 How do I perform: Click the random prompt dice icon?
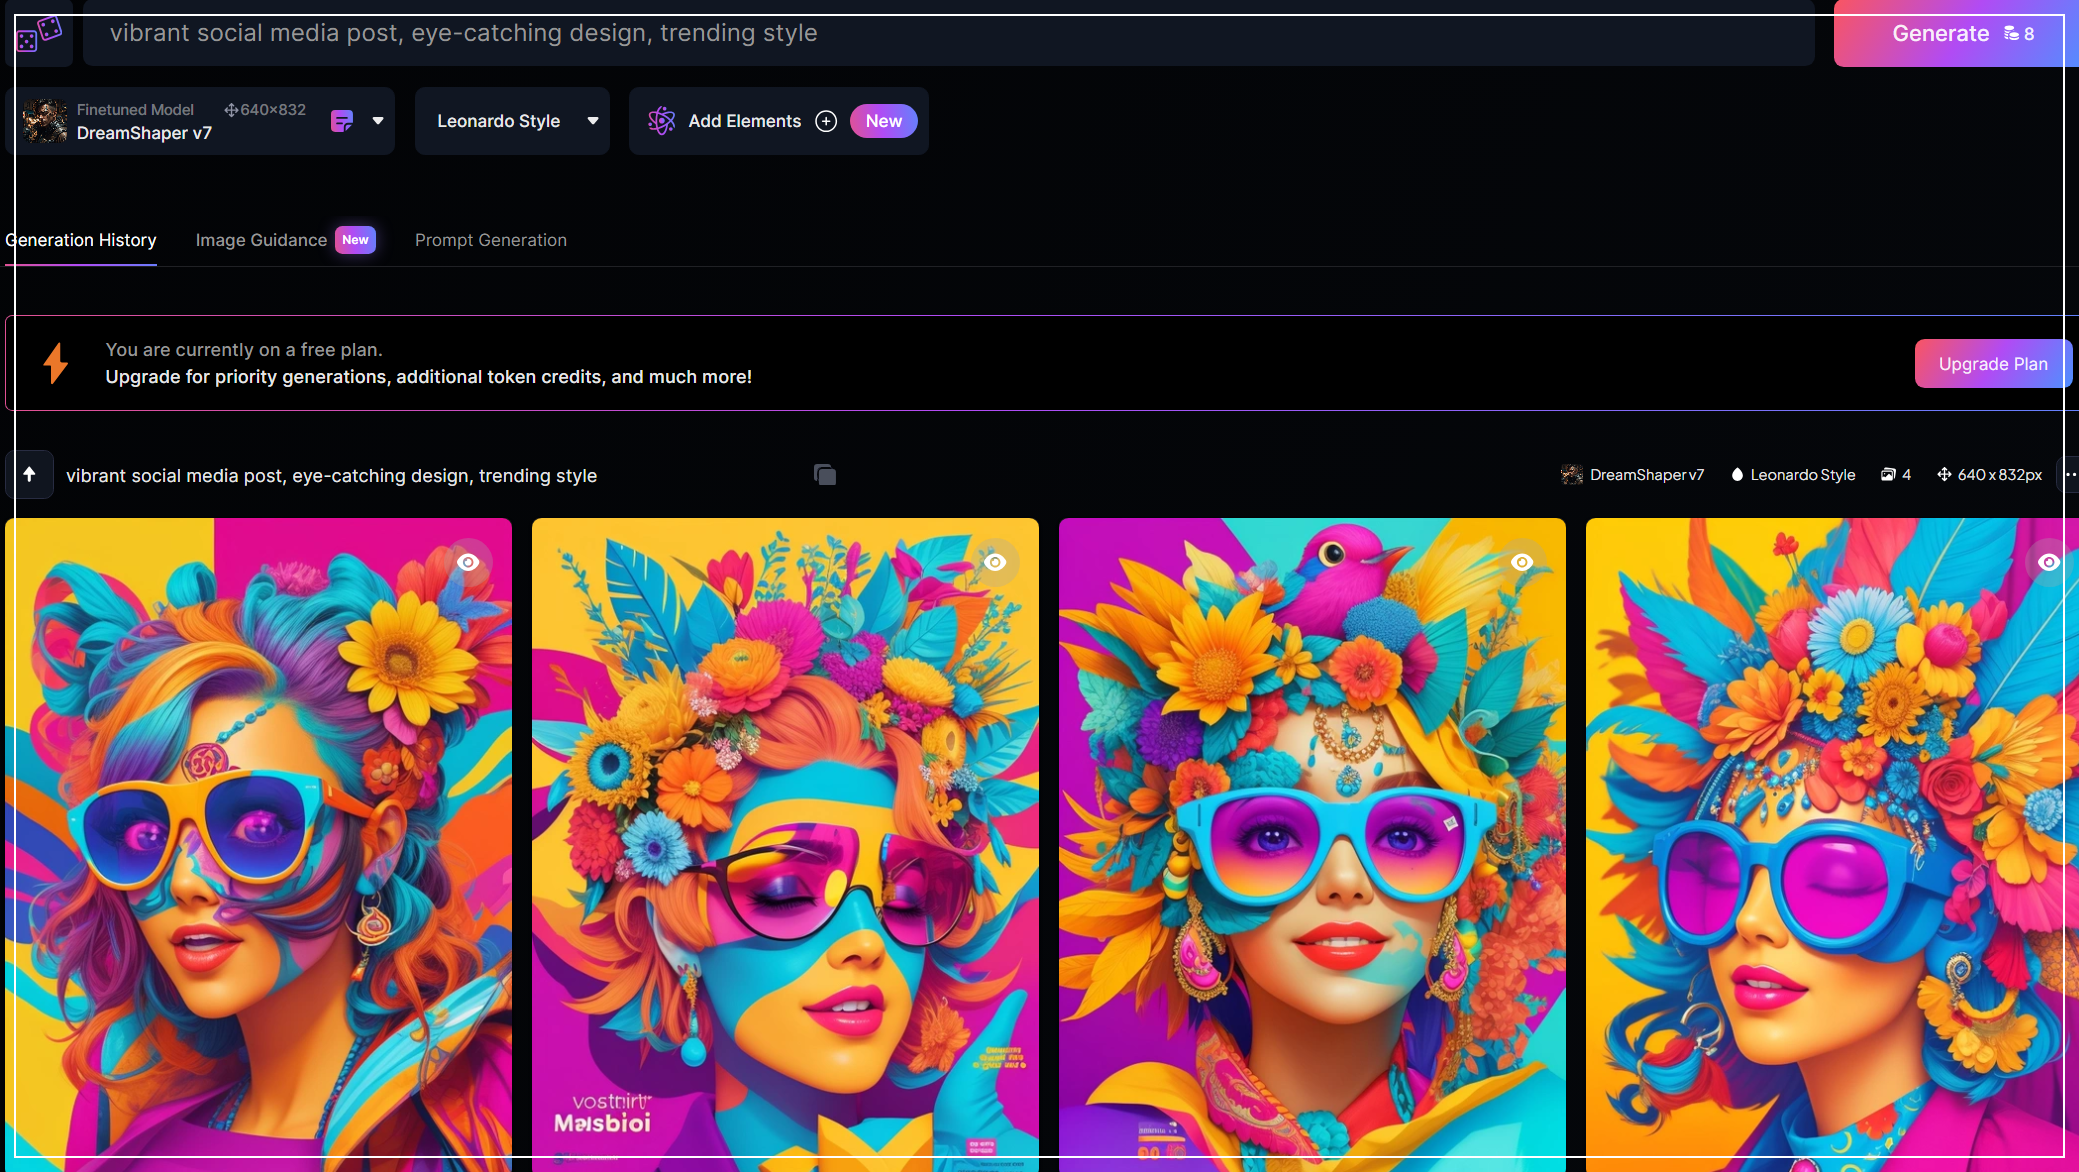[x=39, y=34]
